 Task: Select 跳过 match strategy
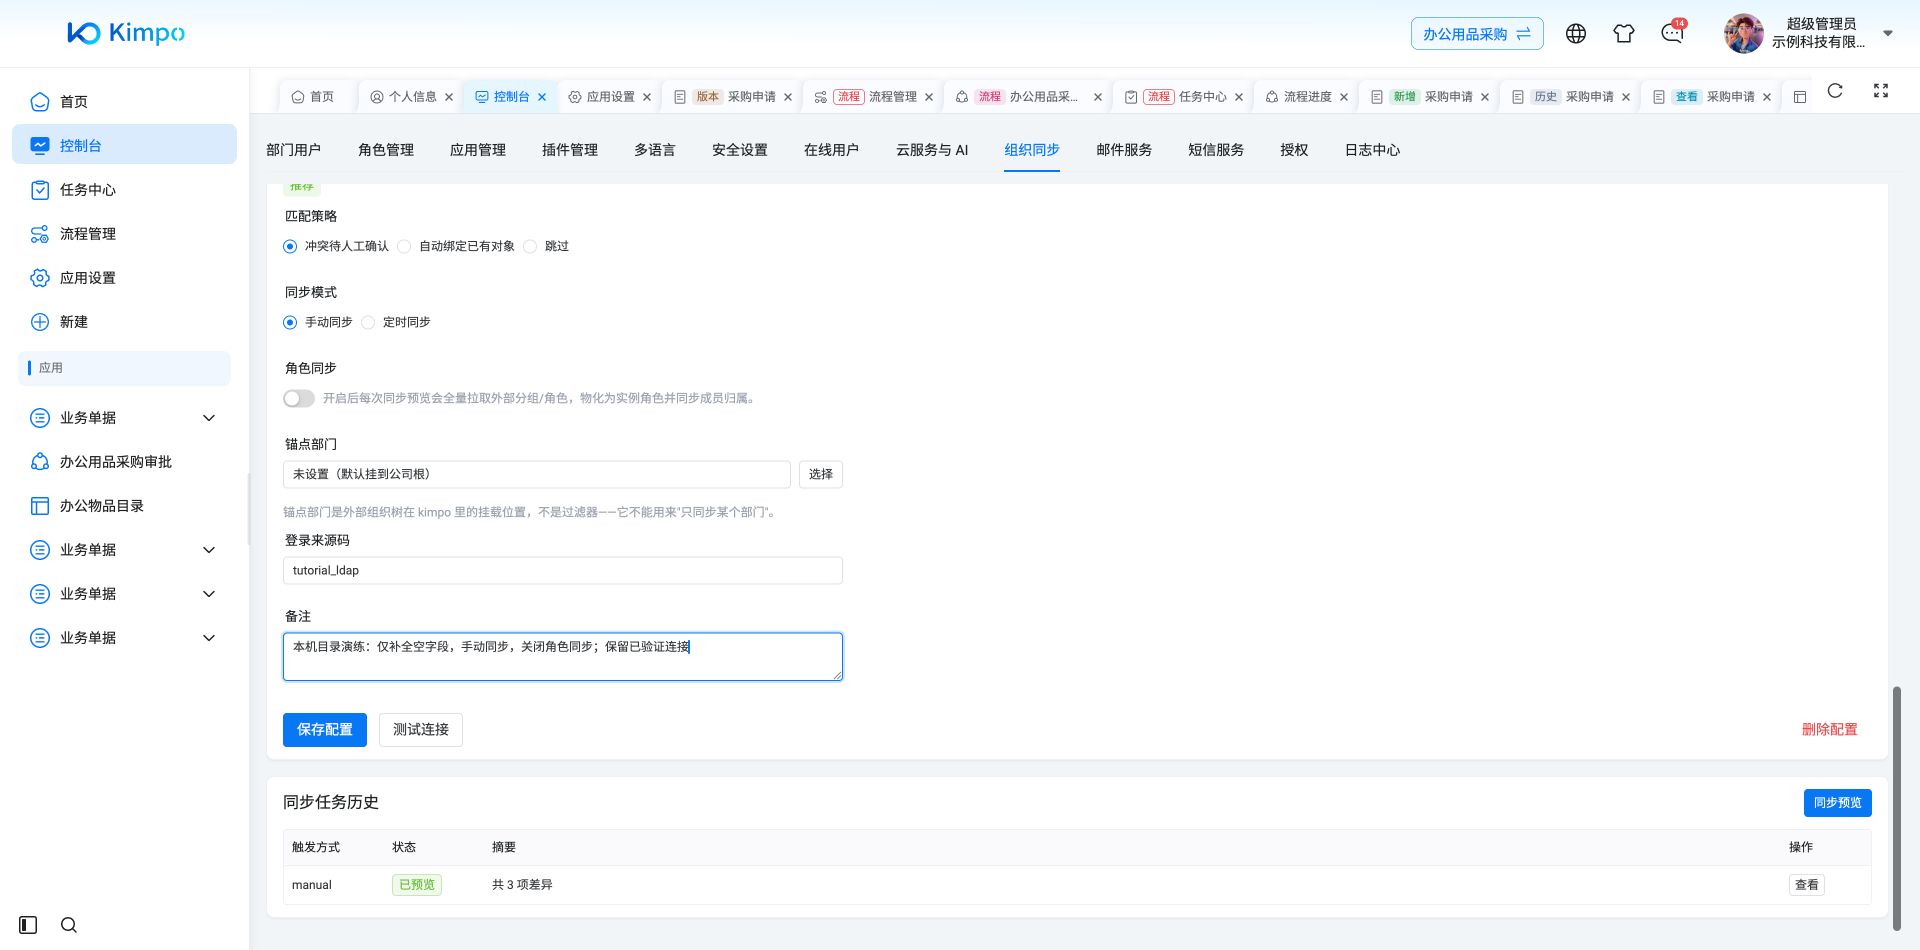point(530,246)
